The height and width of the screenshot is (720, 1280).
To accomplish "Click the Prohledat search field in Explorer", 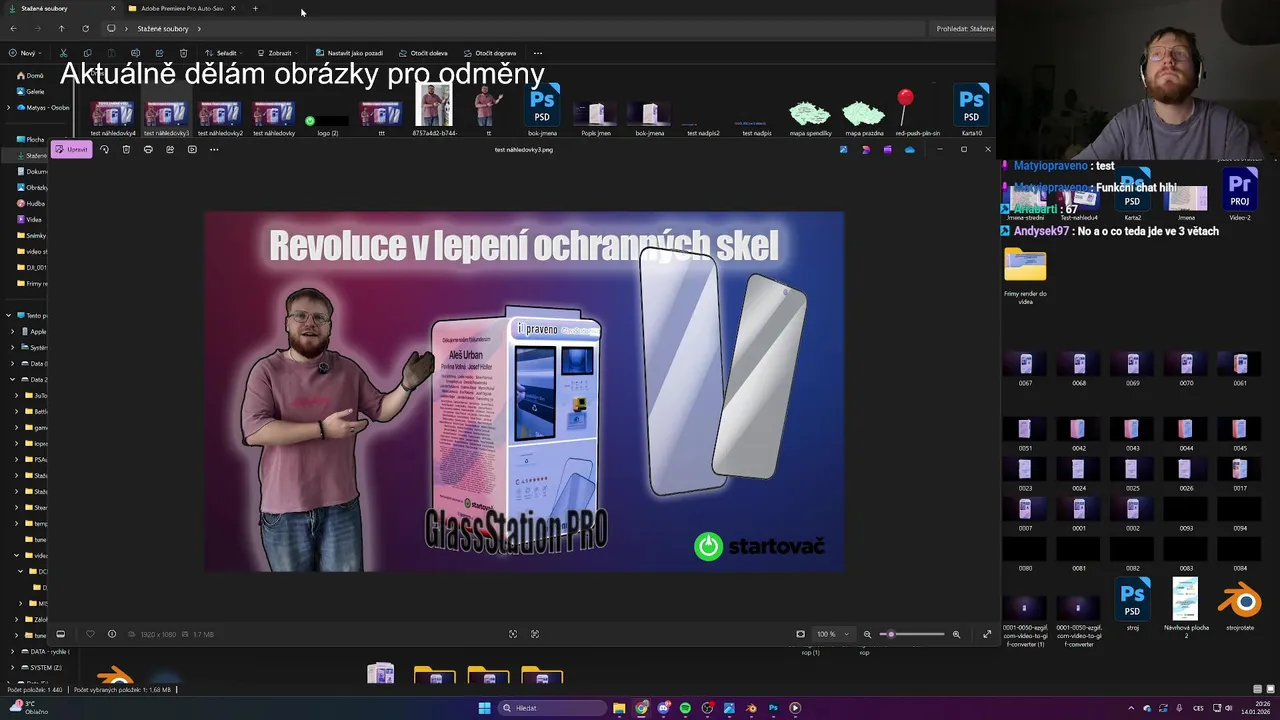I will click(963, 28).
